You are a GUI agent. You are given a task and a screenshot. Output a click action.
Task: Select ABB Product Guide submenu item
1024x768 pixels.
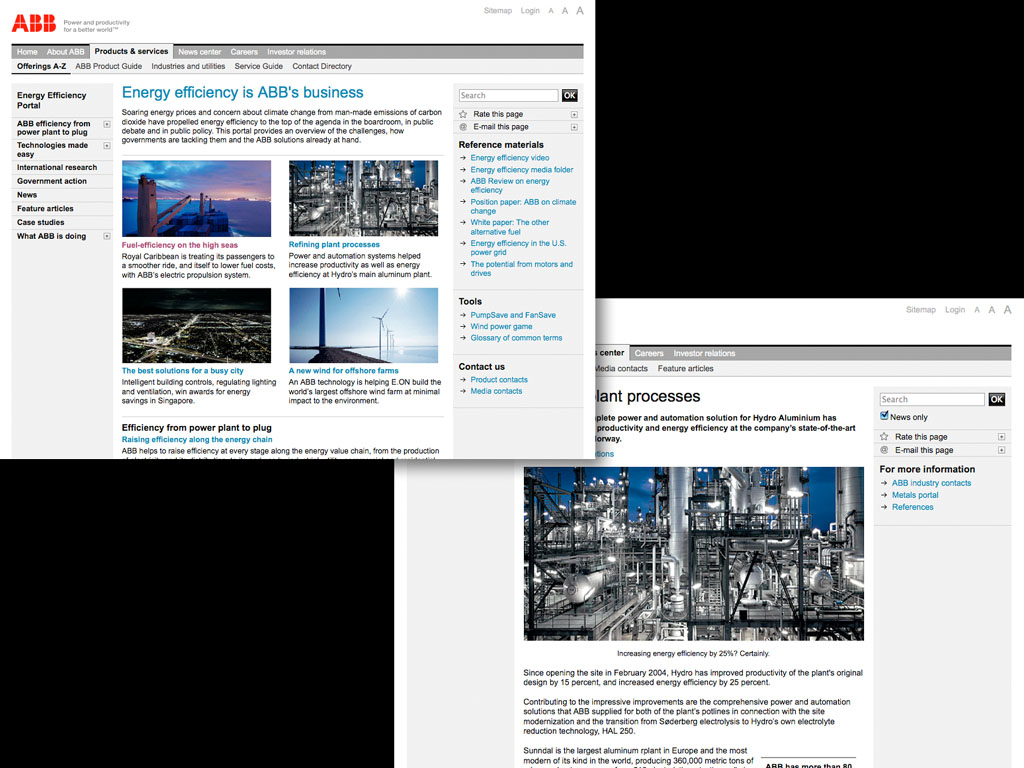[108, 67]
